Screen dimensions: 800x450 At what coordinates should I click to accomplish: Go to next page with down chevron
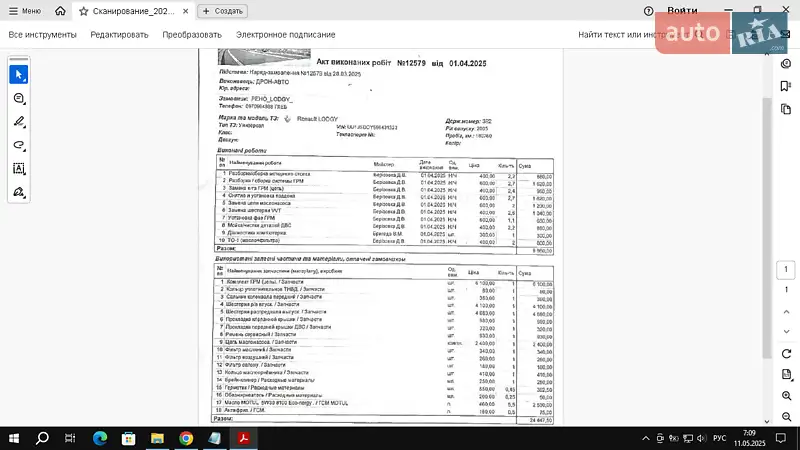point(786,332)
